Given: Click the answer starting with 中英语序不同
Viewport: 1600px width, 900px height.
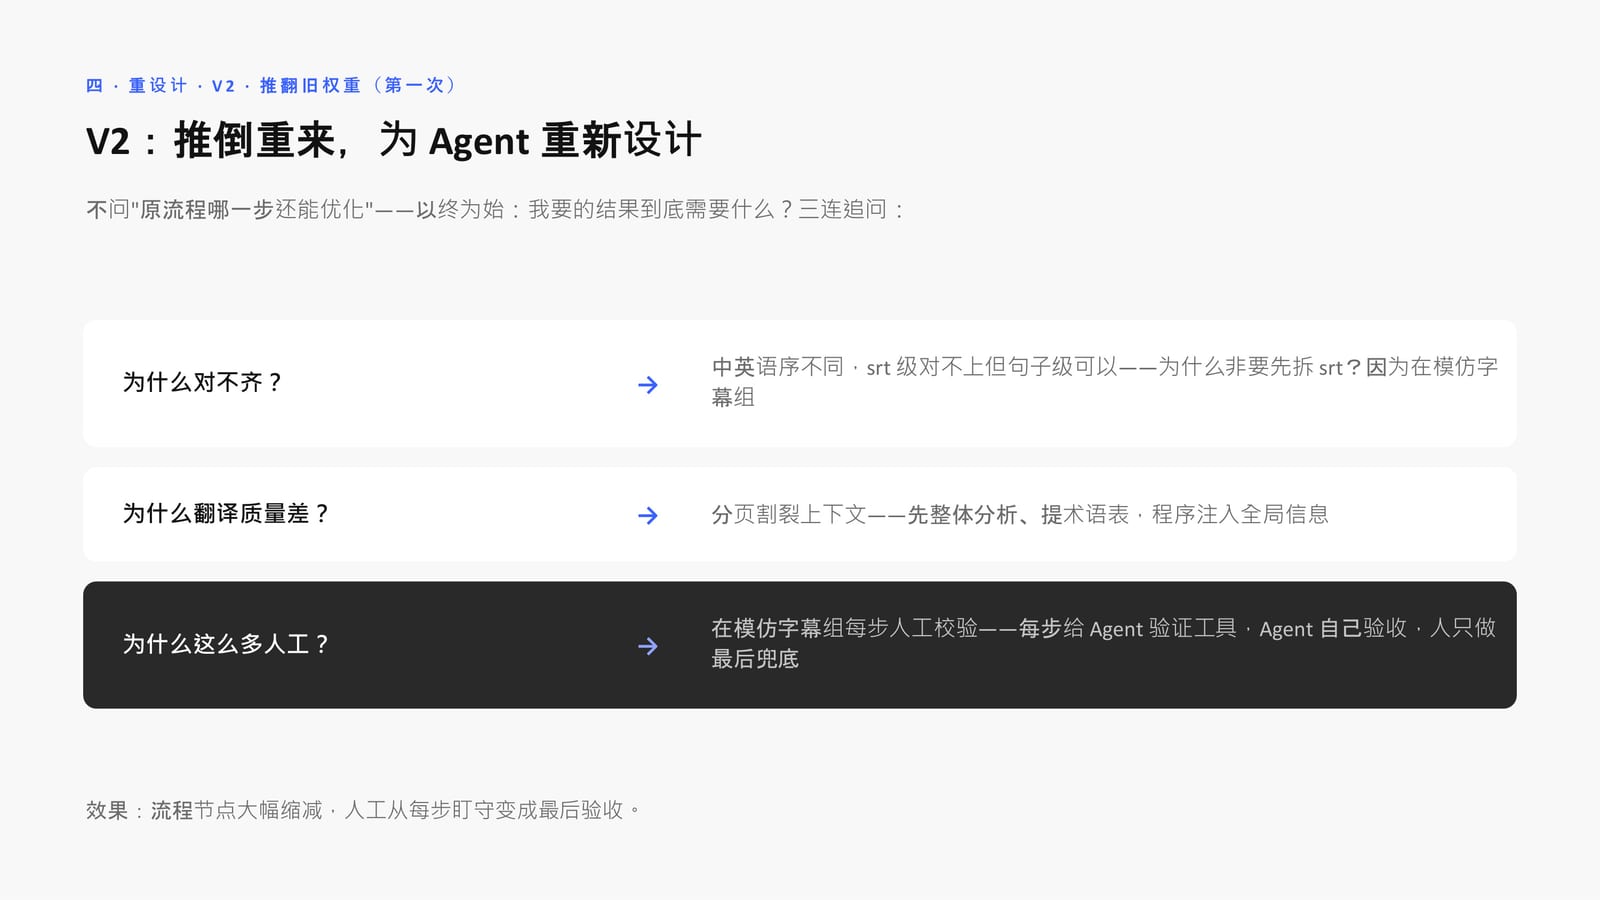Looking at the screenshot, I should (1105, 382).
